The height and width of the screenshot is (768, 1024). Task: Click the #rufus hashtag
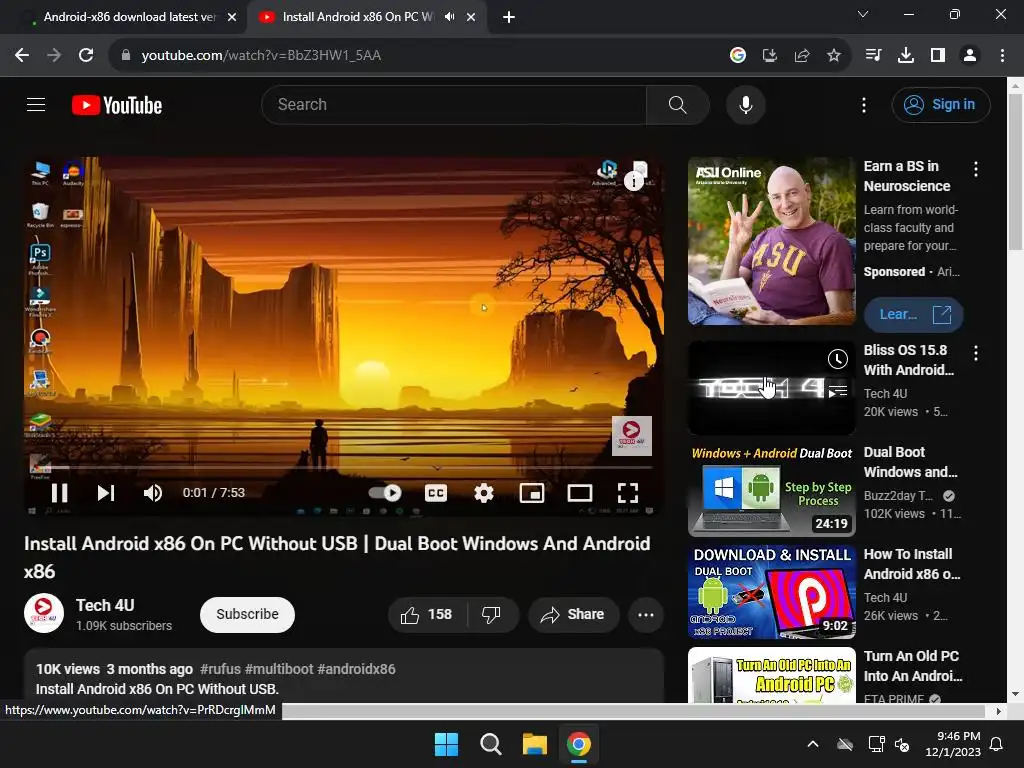(220, 669)
